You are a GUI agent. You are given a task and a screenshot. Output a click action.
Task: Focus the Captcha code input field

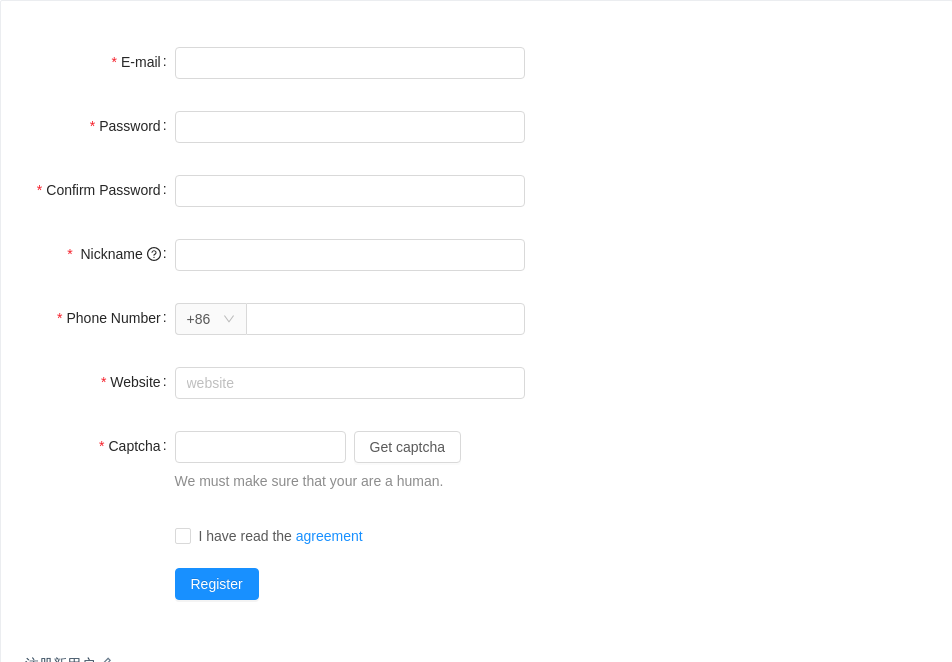pos(260,447)
